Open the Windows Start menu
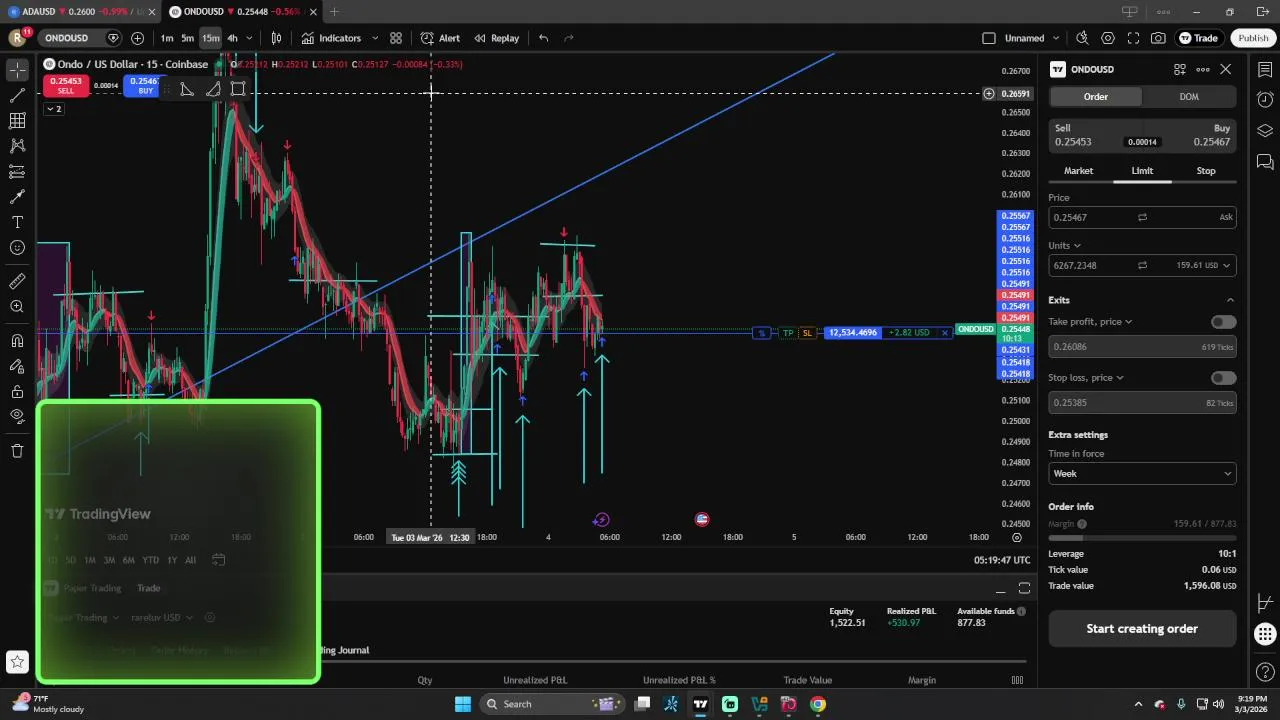 pos(463,704)
